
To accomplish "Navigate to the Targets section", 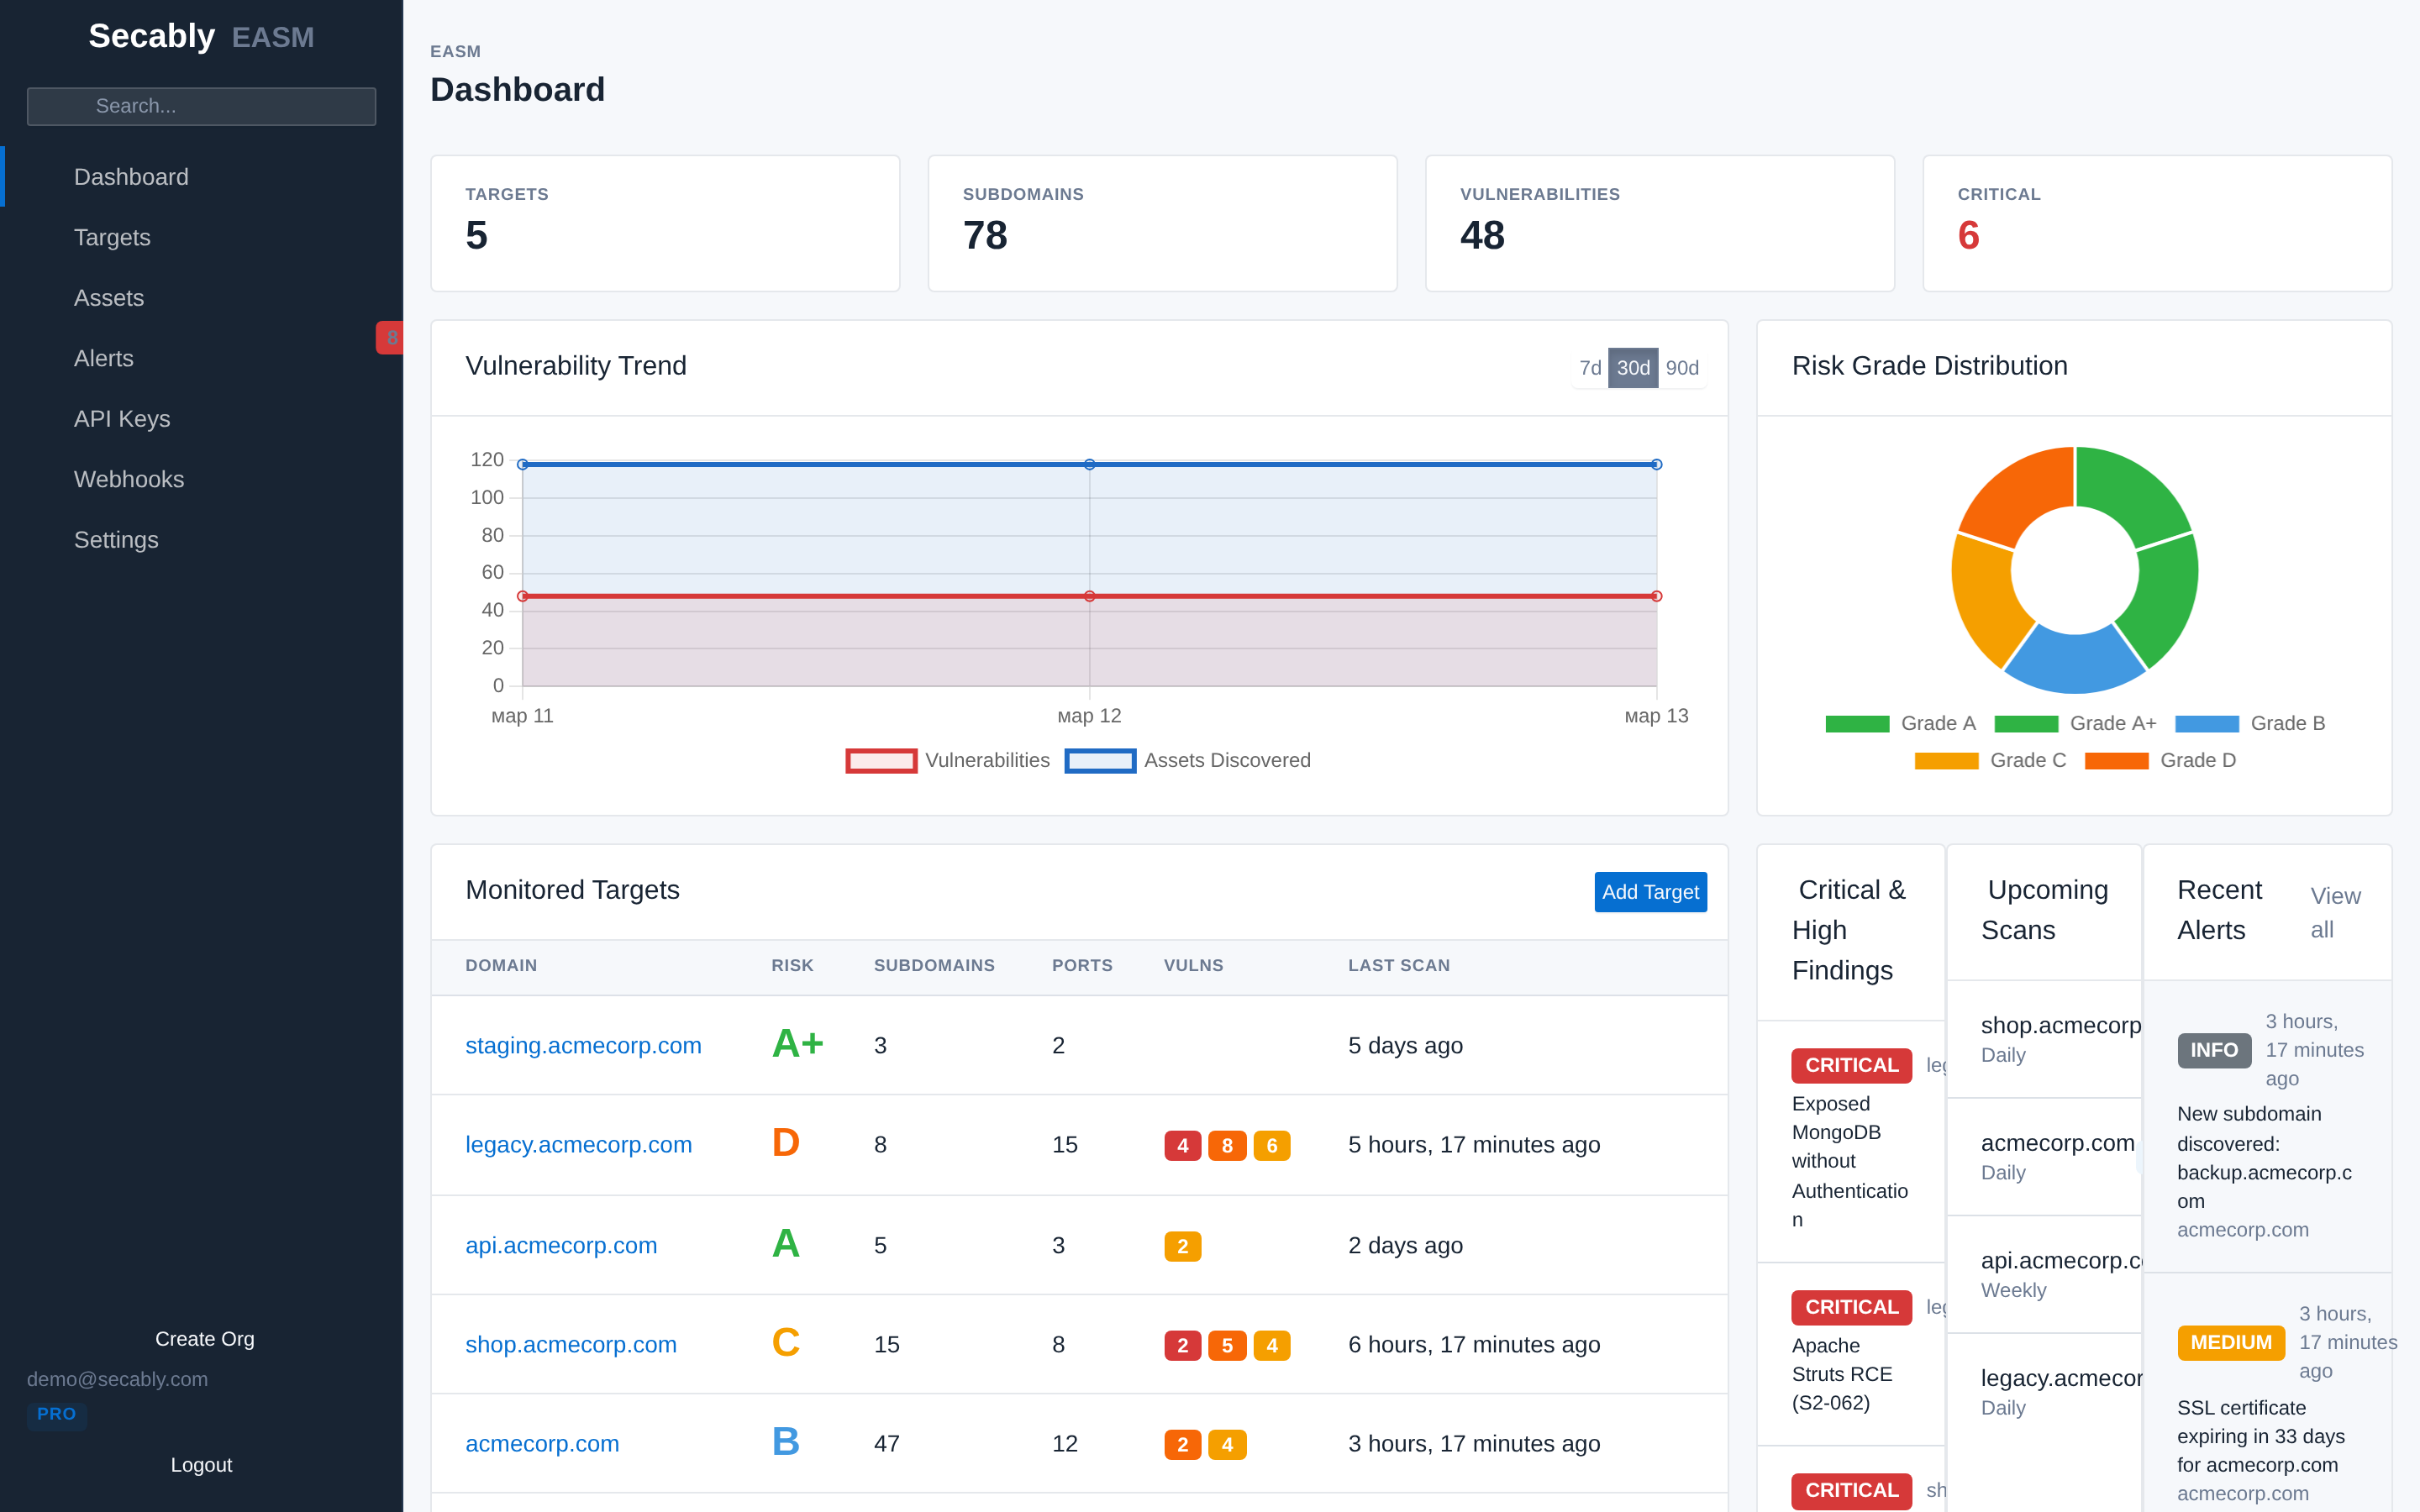I will (x=111, y=237).
